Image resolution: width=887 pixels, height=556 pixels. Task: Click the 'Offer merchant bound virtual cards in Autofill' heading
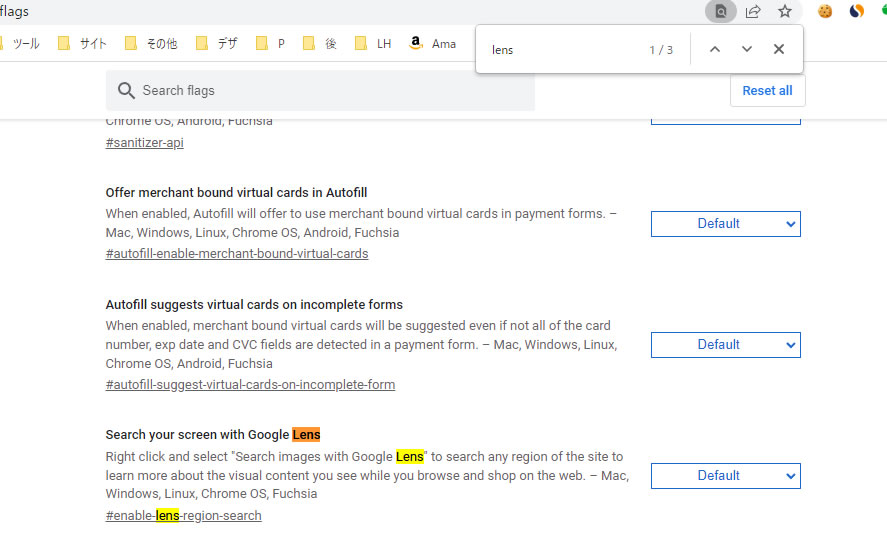tap(236, 193)
